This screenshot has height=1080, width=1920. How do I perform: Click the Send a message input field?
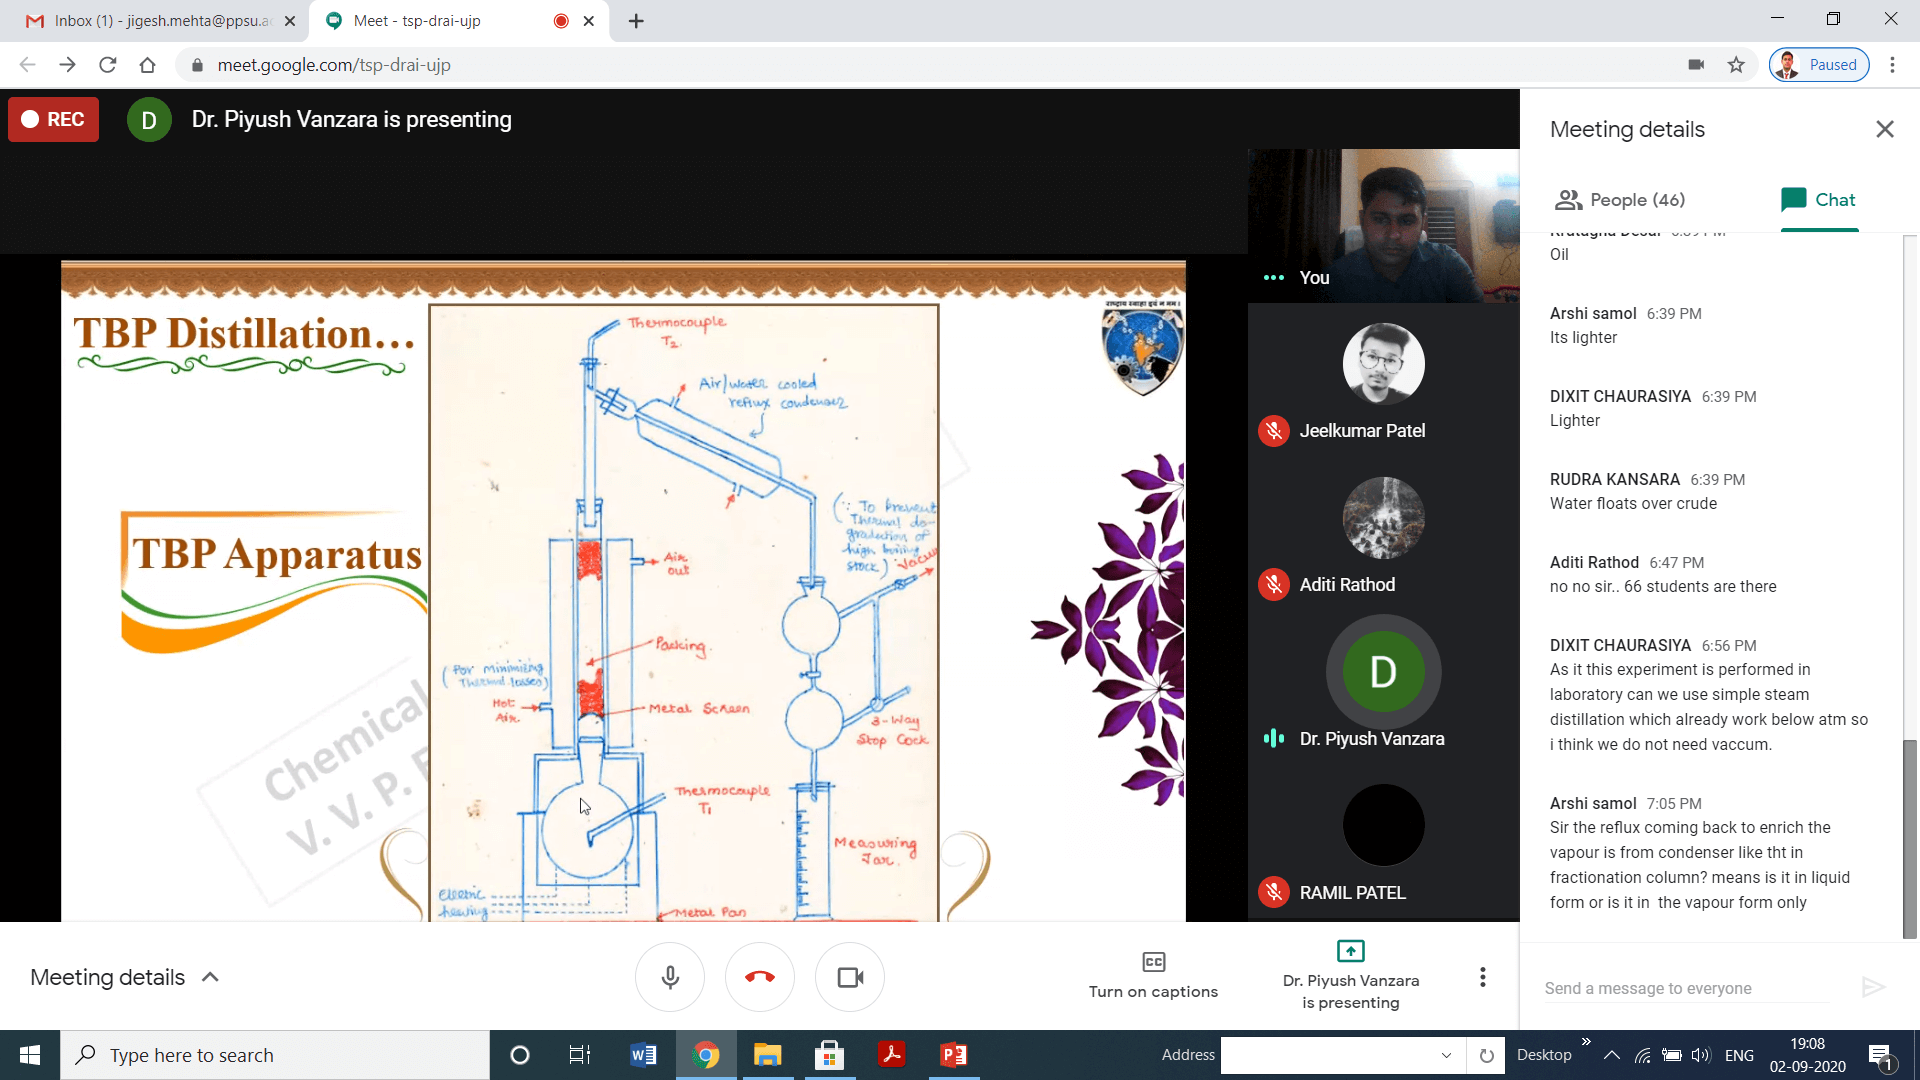[1686, 988]
